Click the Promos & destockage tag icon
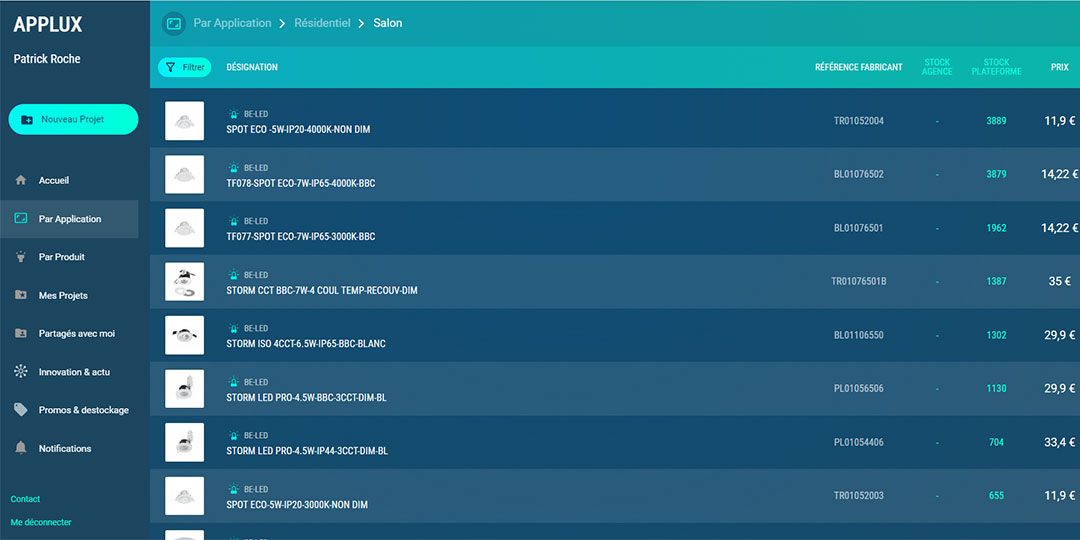The image size is (1080, 540). tap(21, 410)
